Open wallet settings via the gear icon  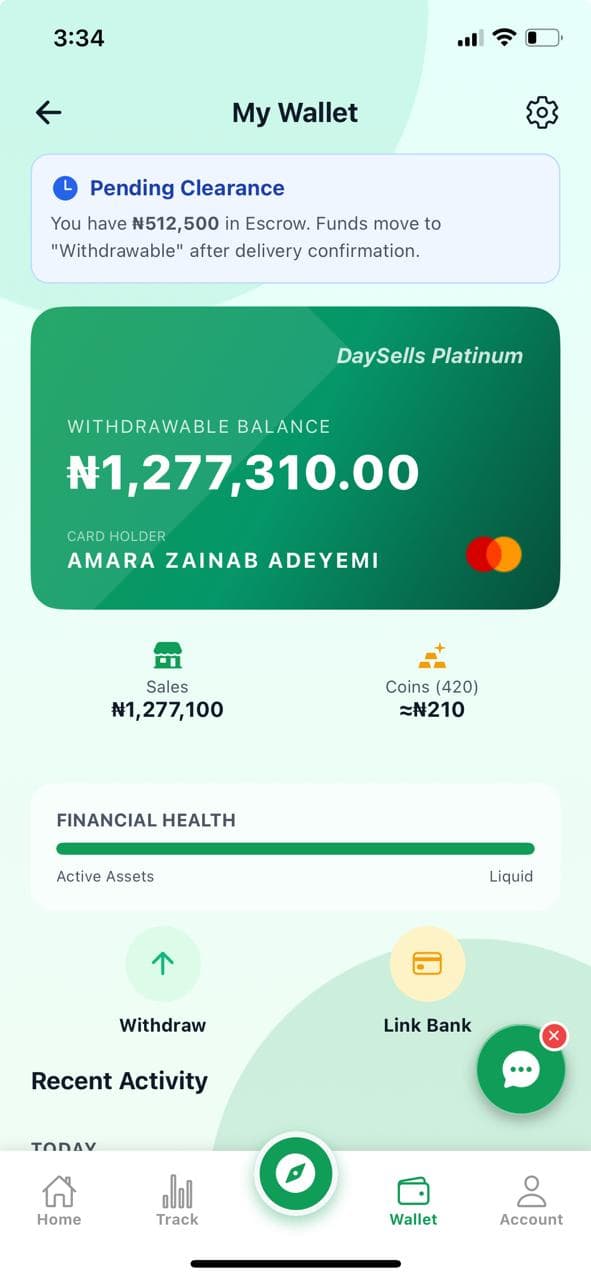pos(542,113)
